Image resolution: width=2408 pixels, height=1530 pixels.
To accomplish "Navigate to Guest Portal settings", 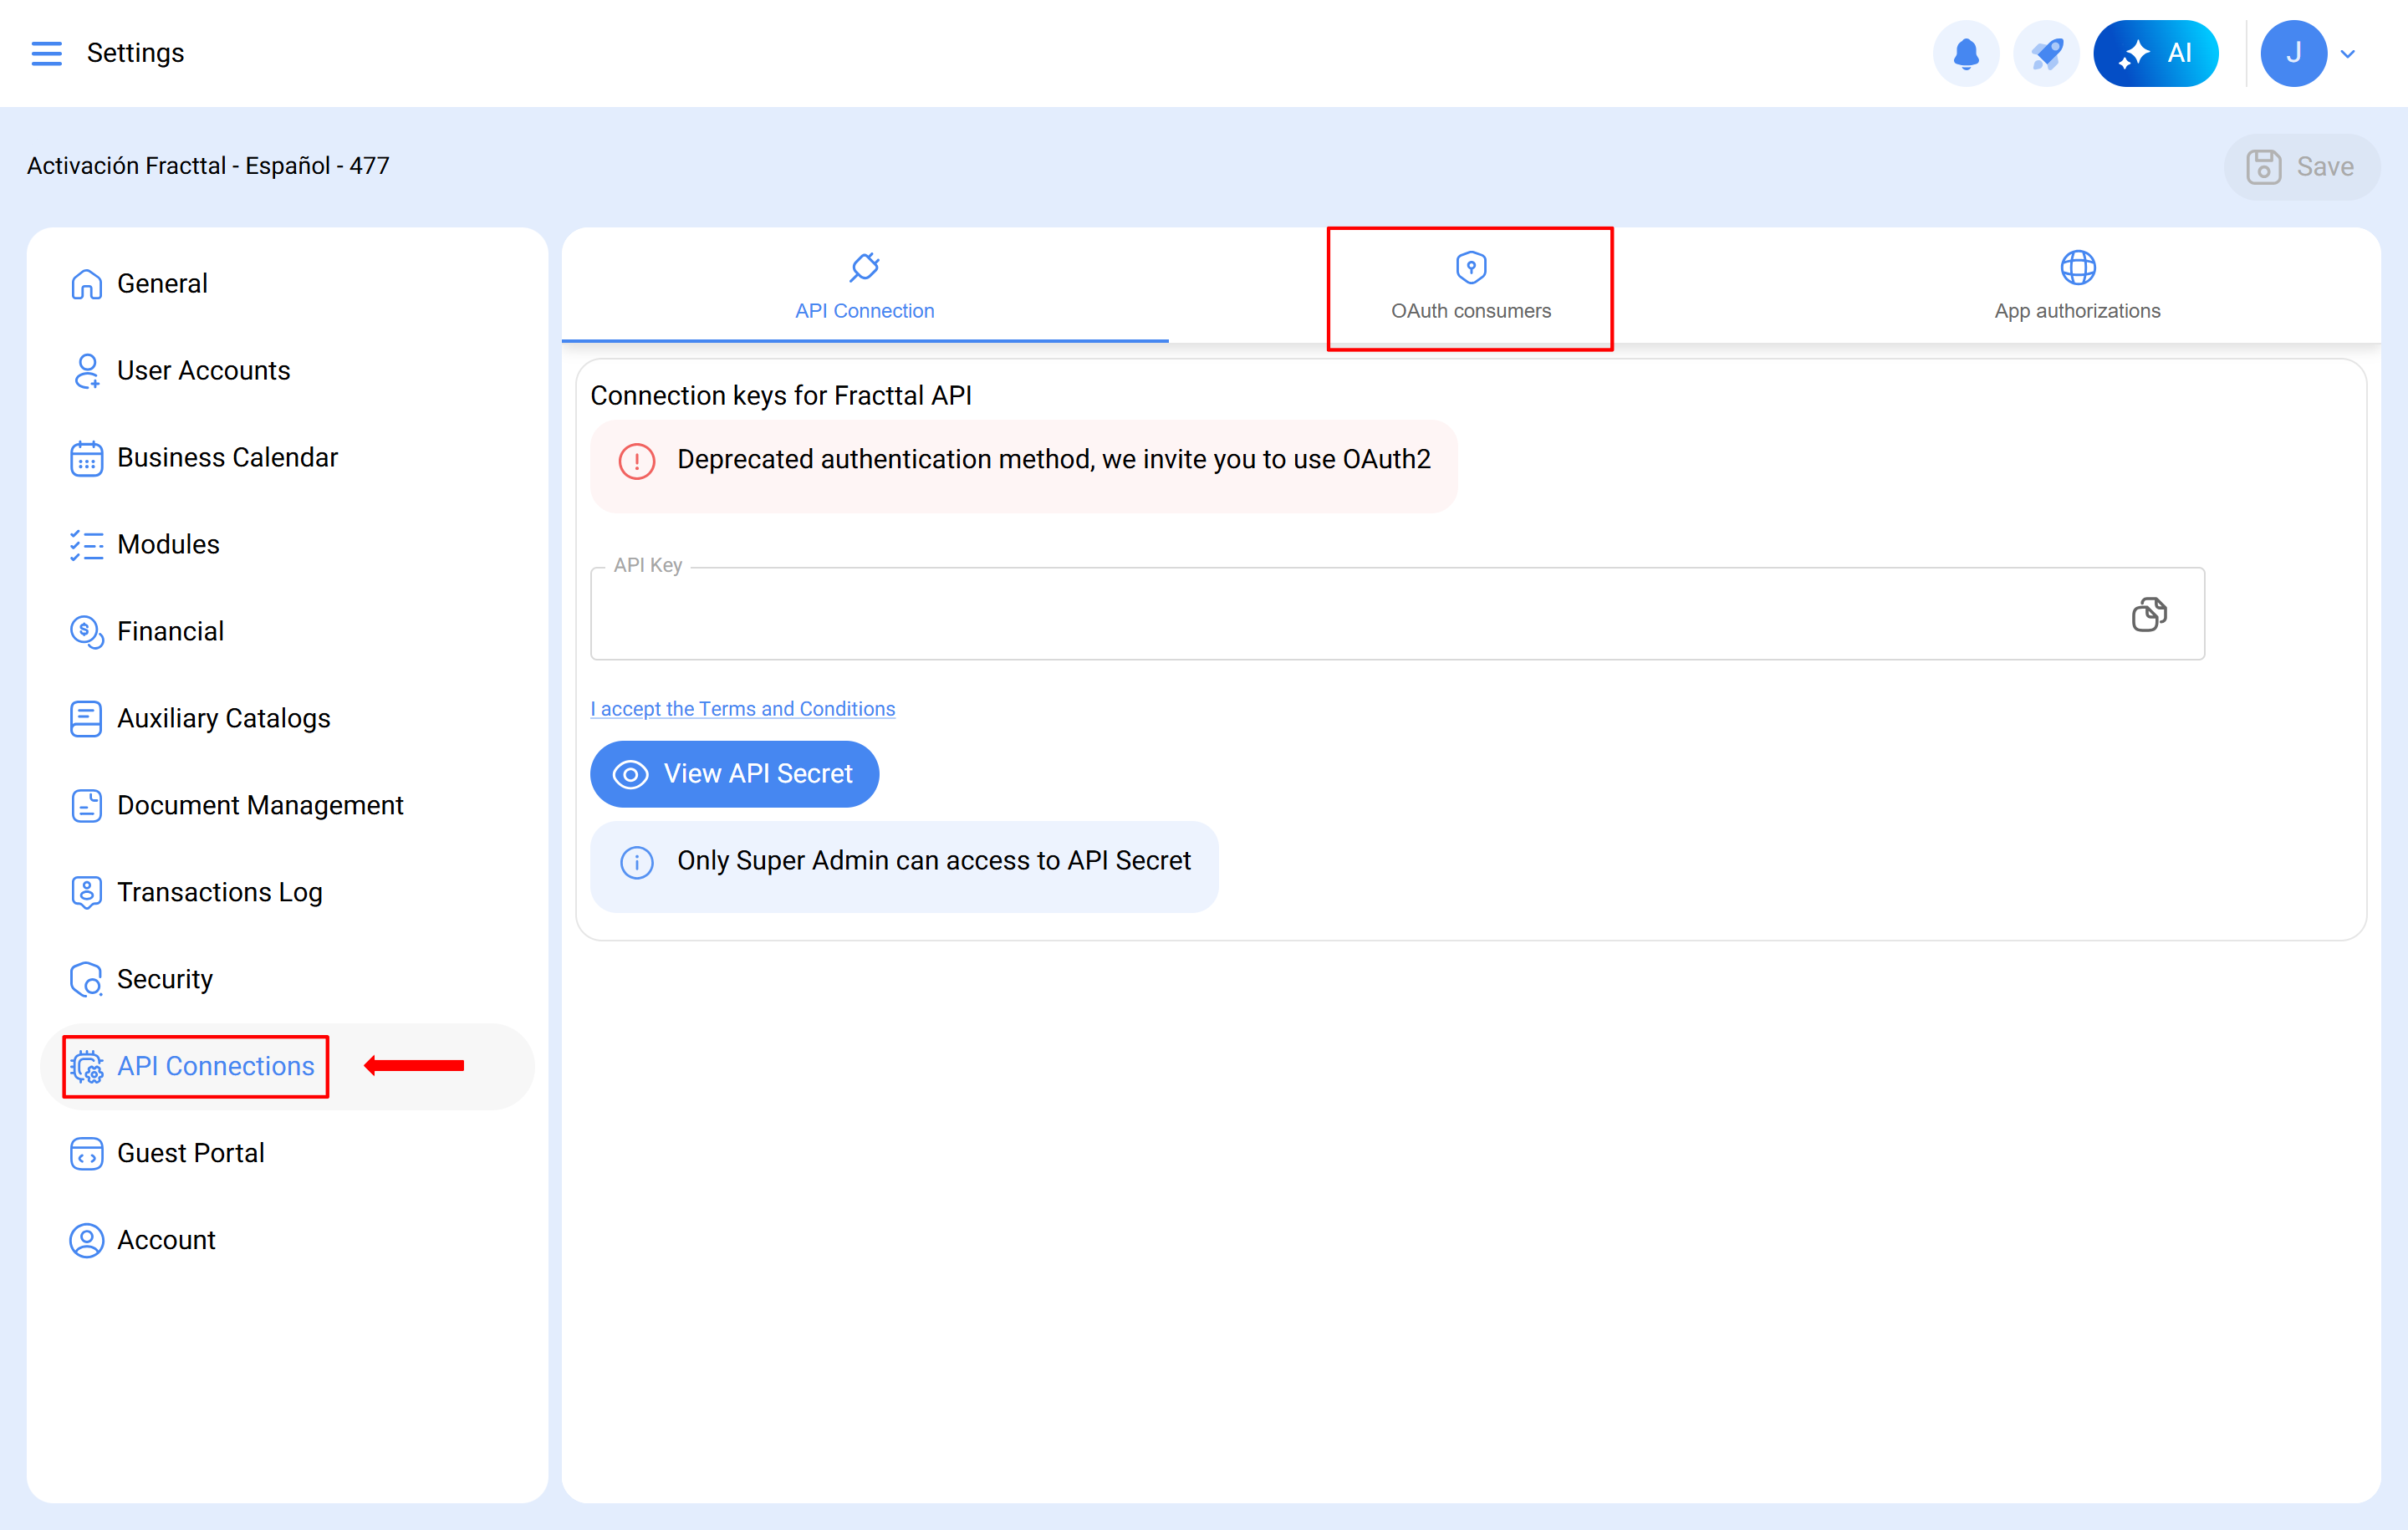I will pos(190,1153).
